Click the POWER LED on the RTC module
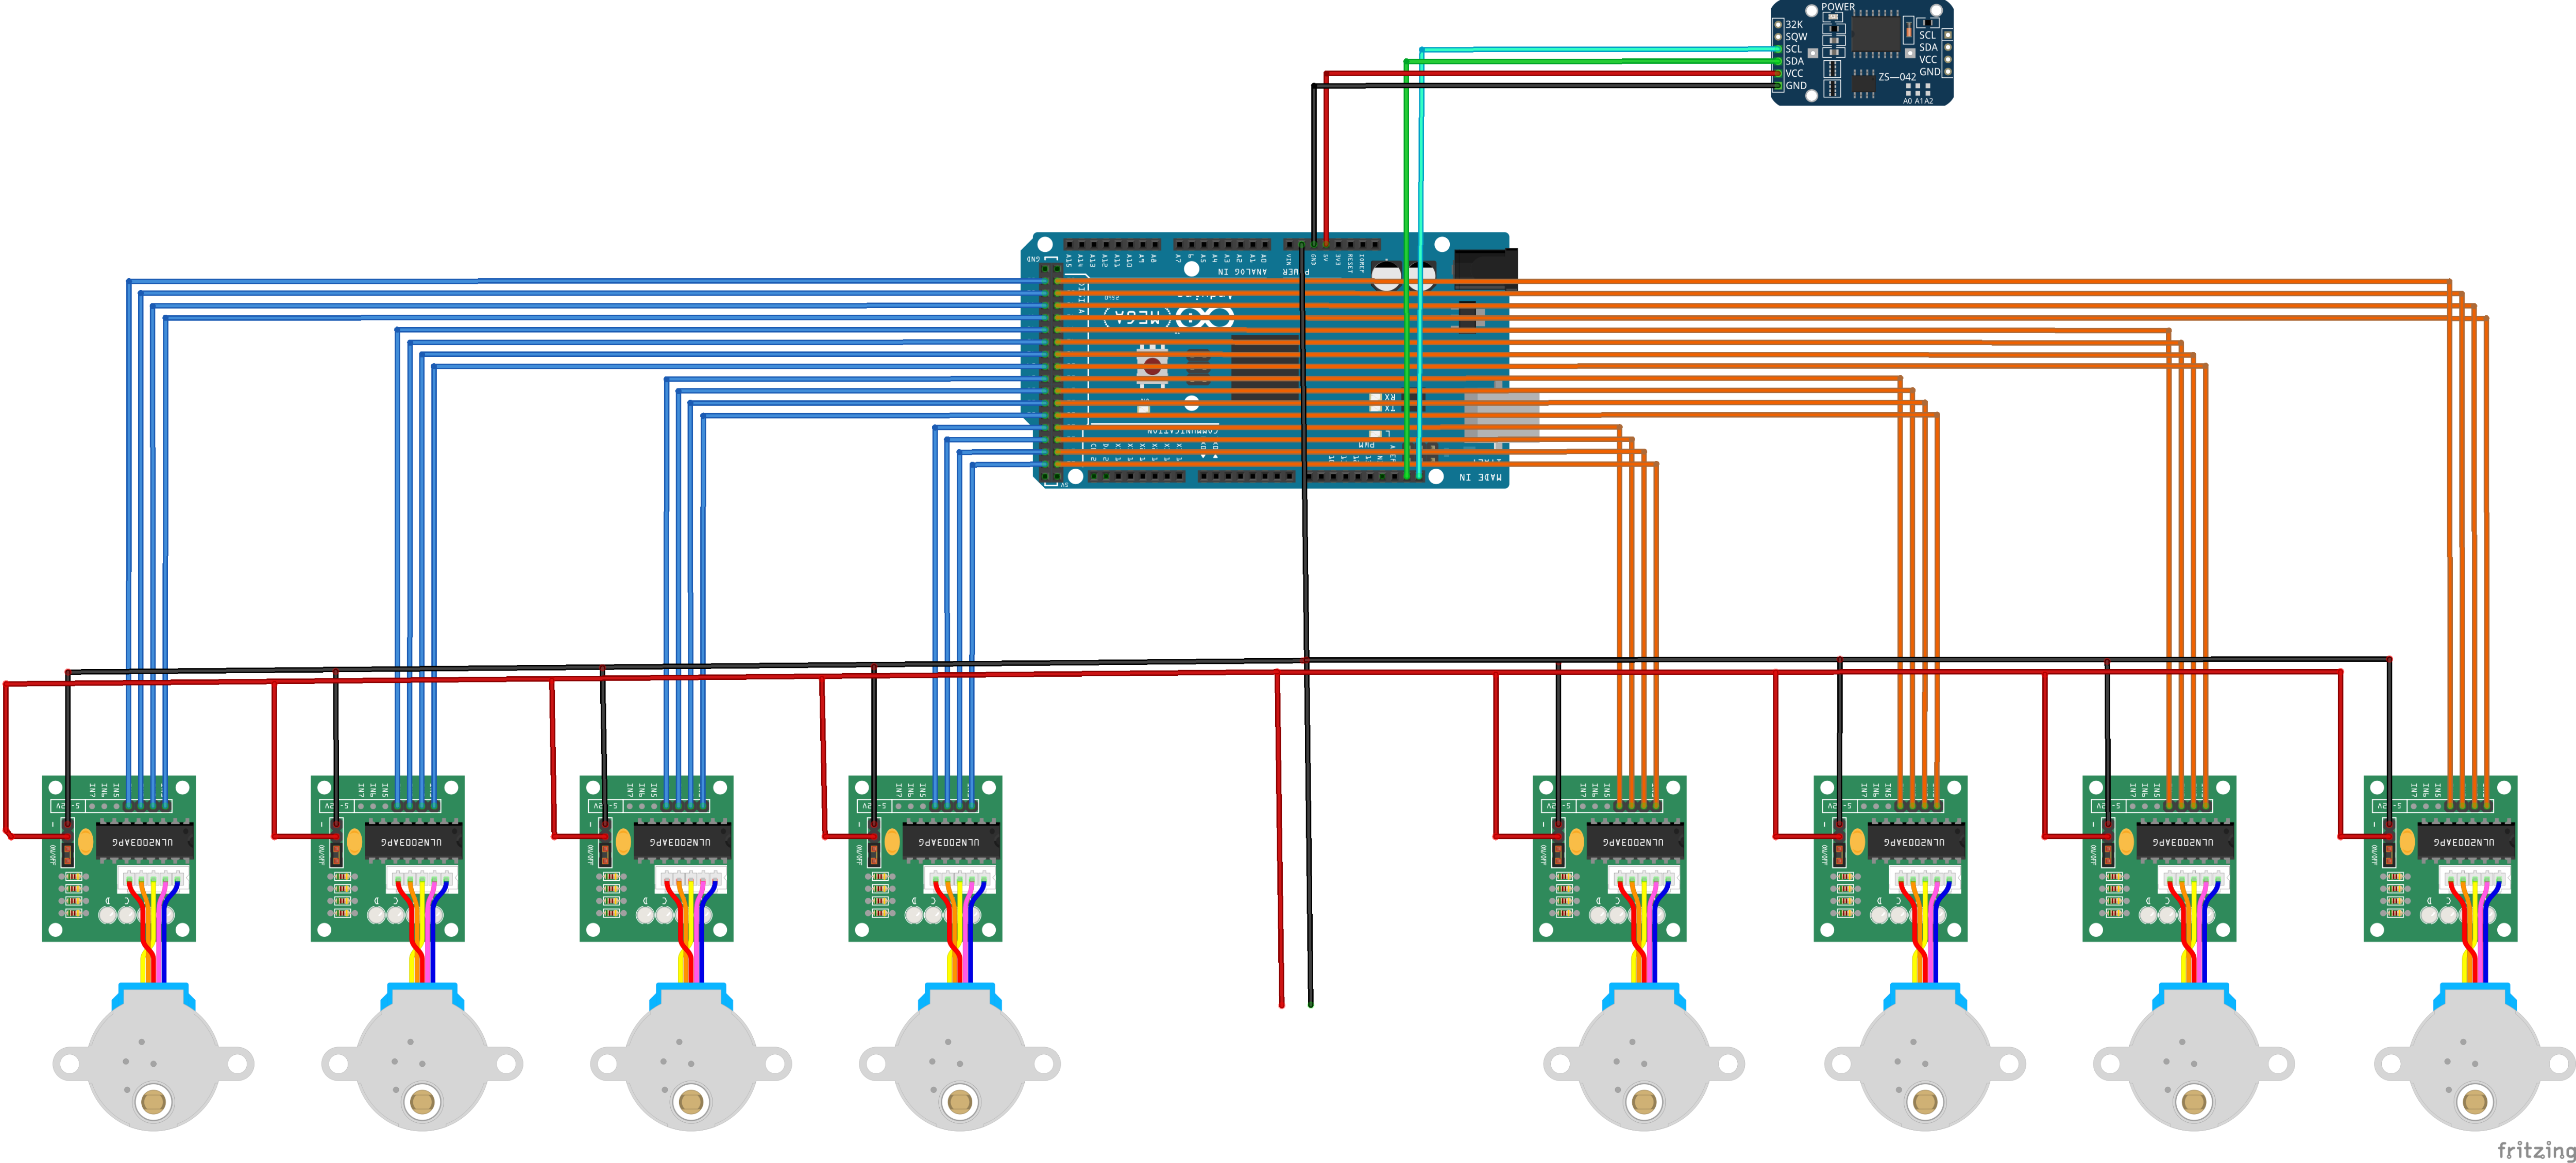2576x1163 pixels. point(1834,16)
